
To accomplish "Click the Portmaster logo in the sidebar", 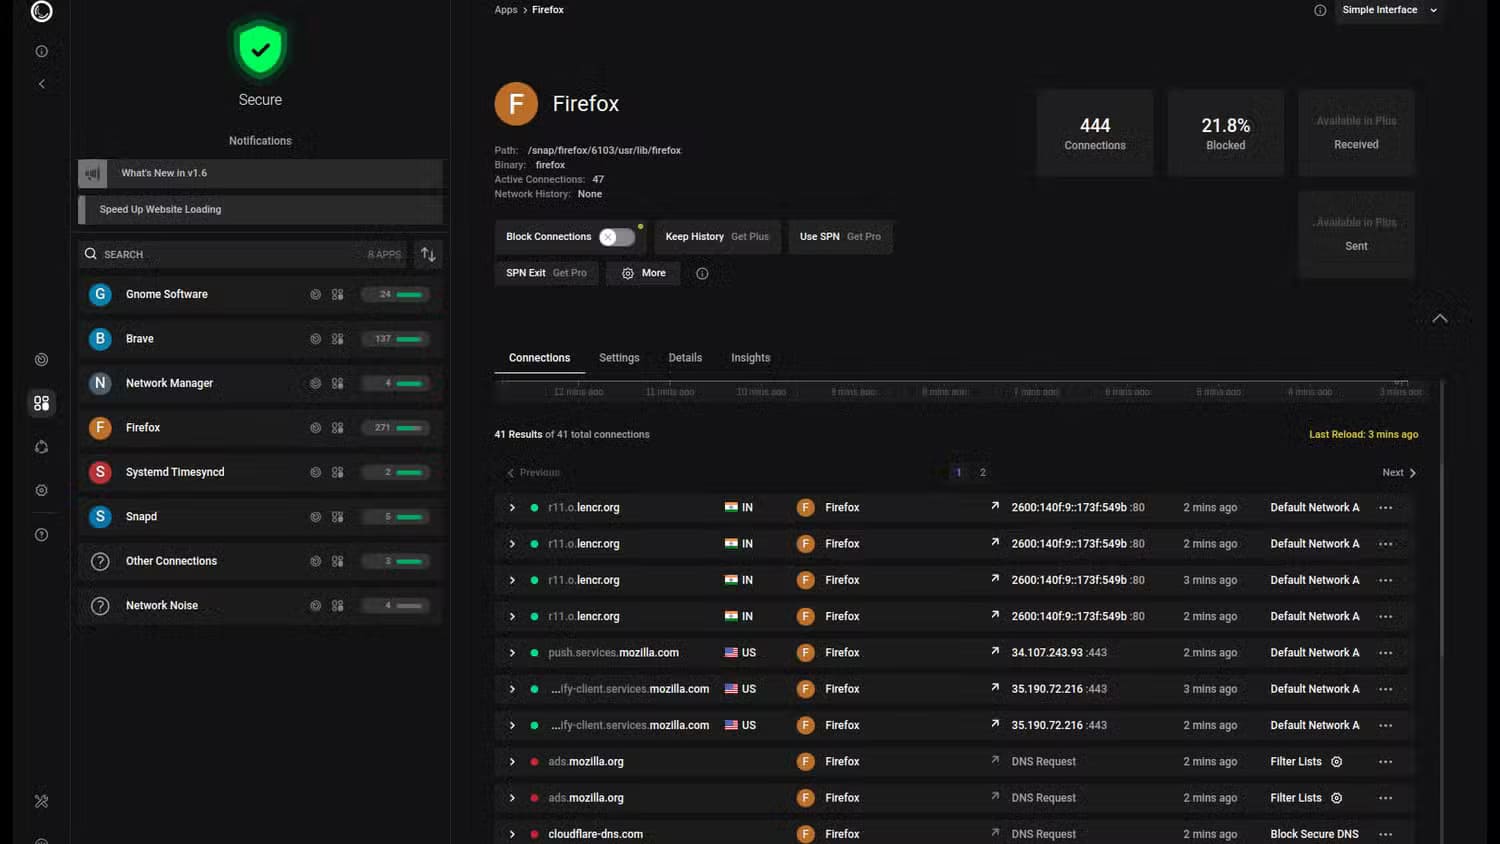I will 41,11.
